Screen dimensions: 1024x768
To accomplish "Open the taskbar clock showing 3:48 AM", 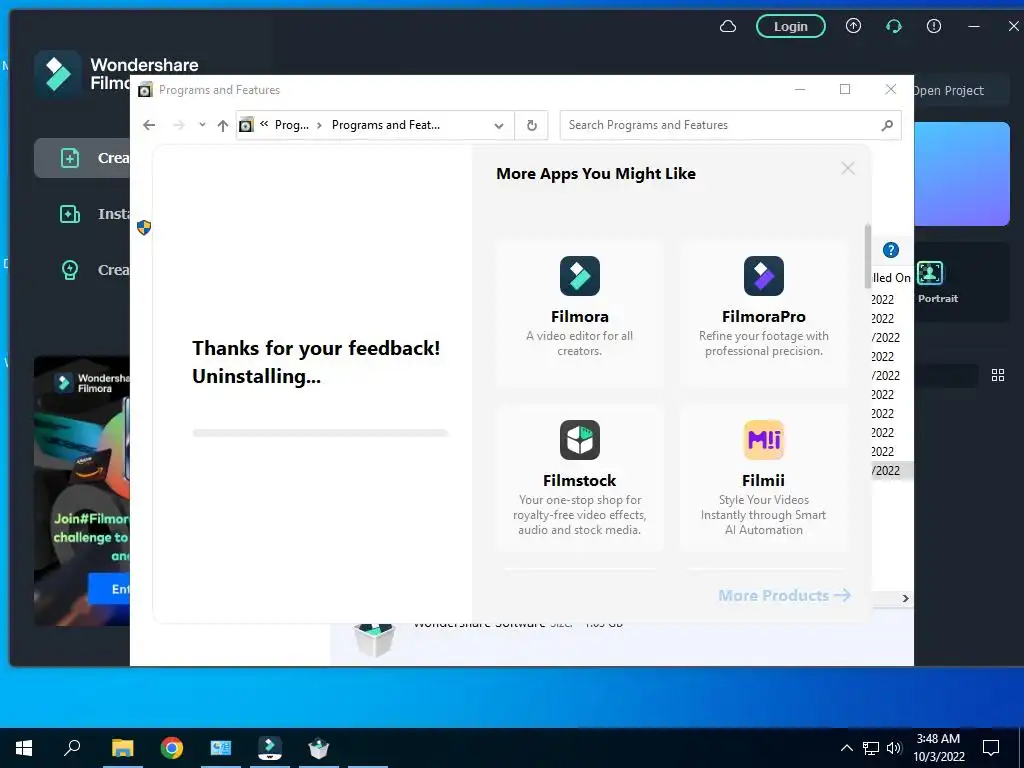I will click(x=938, y=748).
